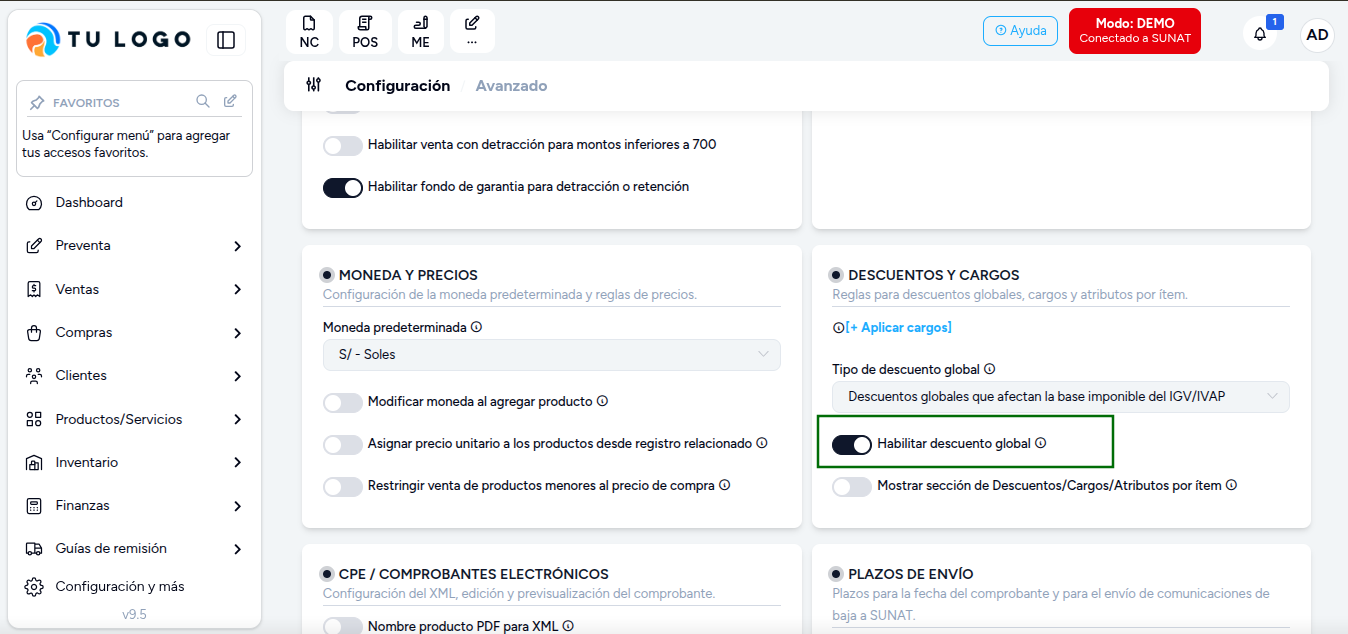The width and height of the screenshot is (1348, 634).
Task: Expand Inventario menu in sidebar
Action: tap(135, 462)
